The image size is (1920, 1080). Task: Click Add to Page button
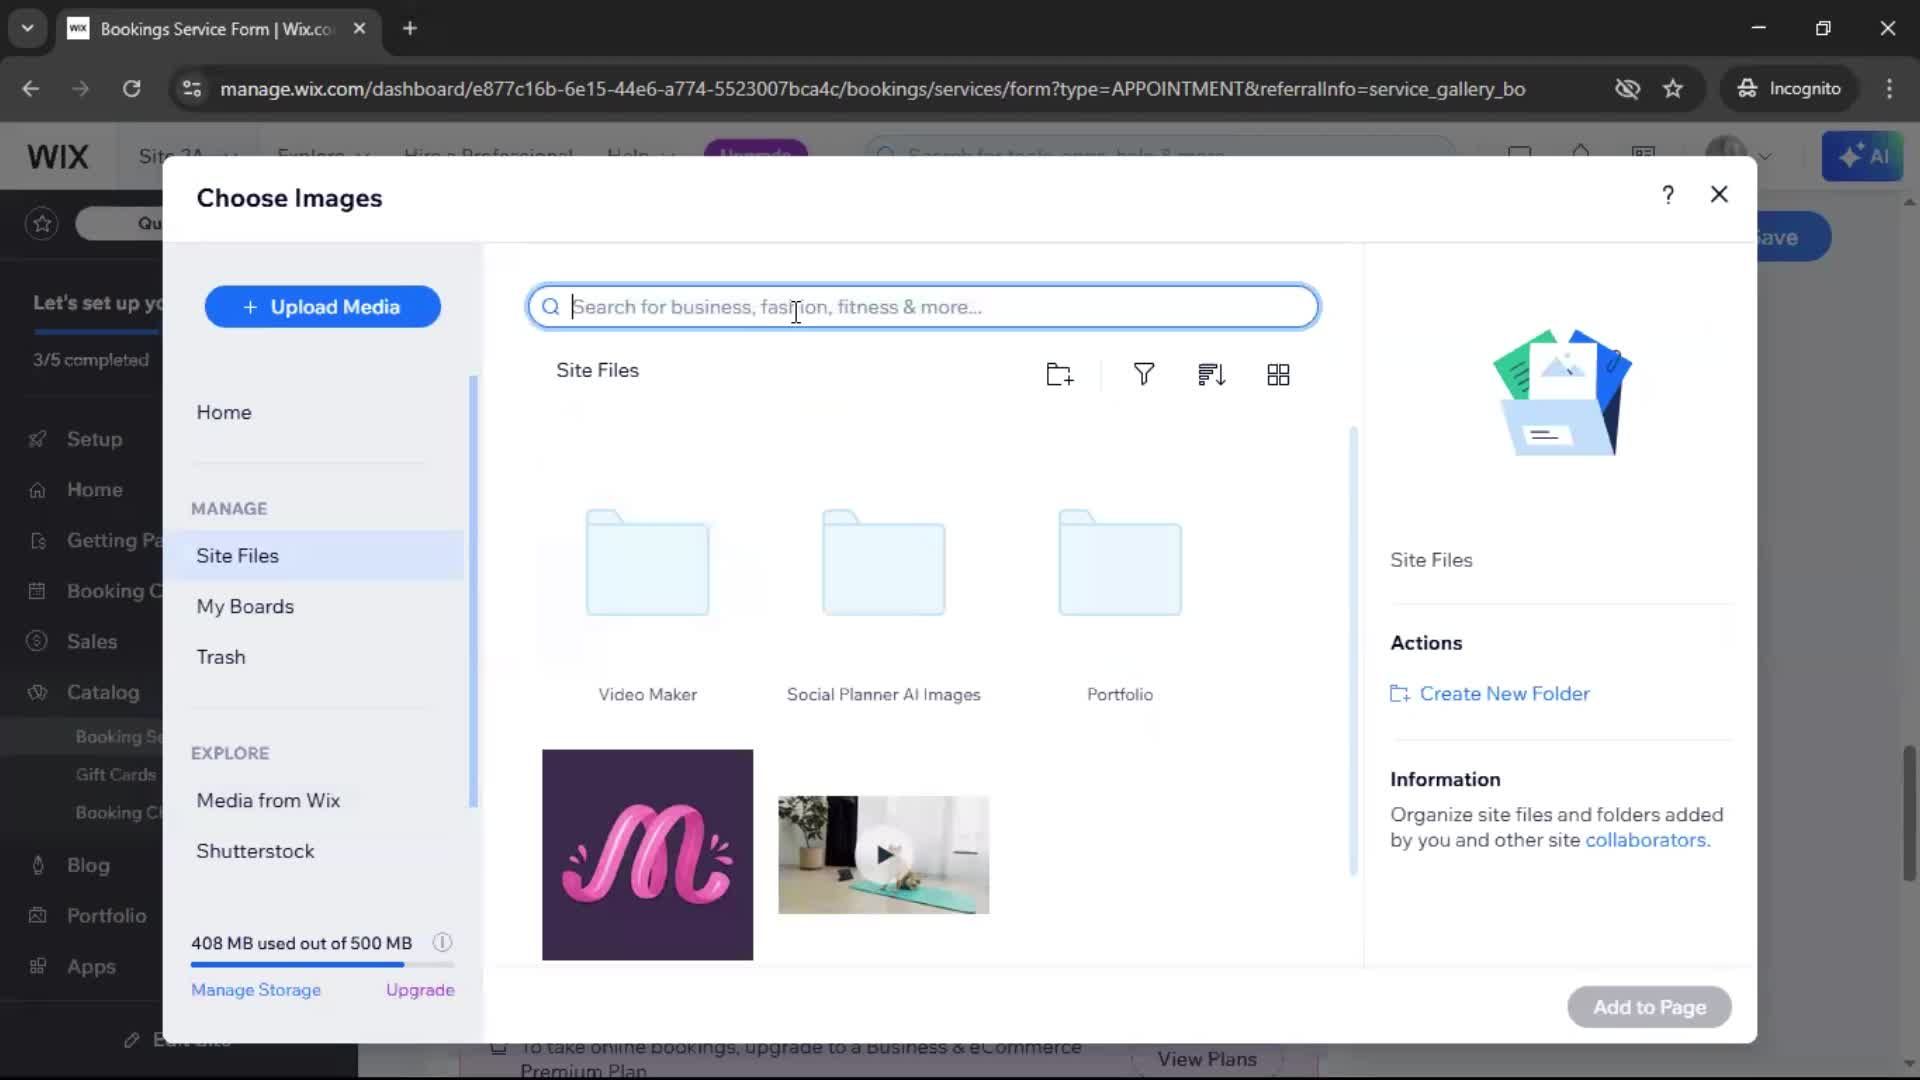[1649, 1007]
